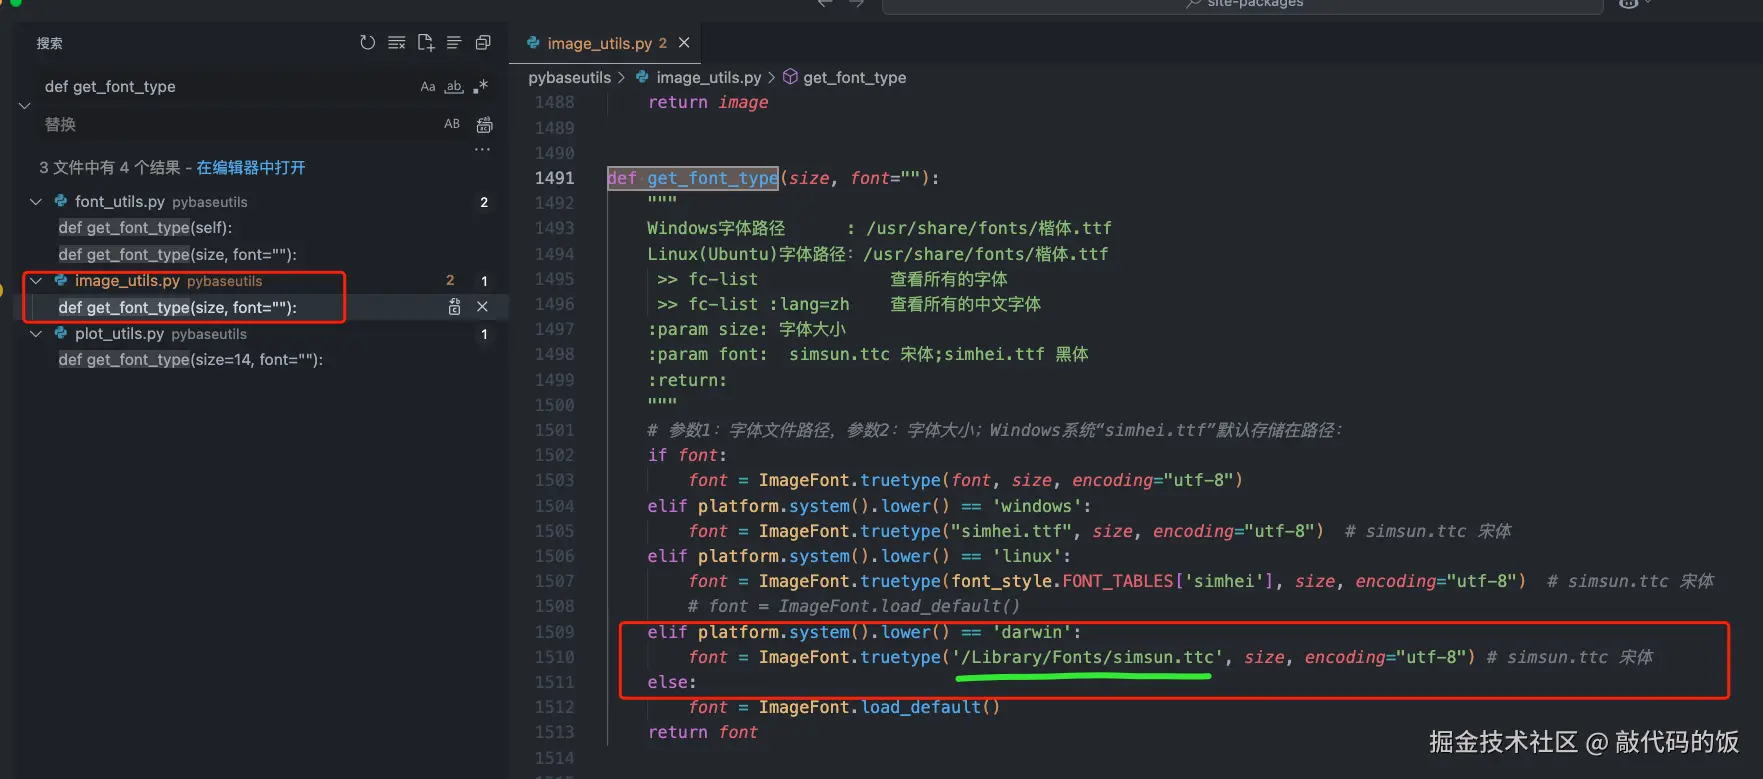Click the '/Library/Fonts/simsun.ttc' string
Screen dimensions: 1763x779
pos(1088,657)
